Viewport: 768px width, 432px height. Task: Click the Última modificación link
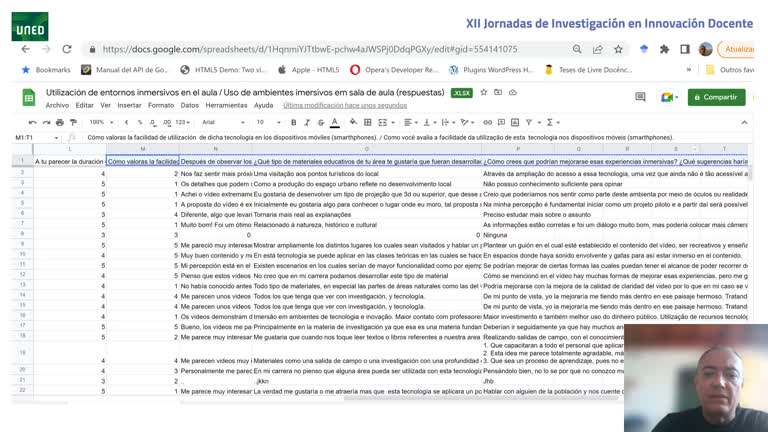coord(345,105)
